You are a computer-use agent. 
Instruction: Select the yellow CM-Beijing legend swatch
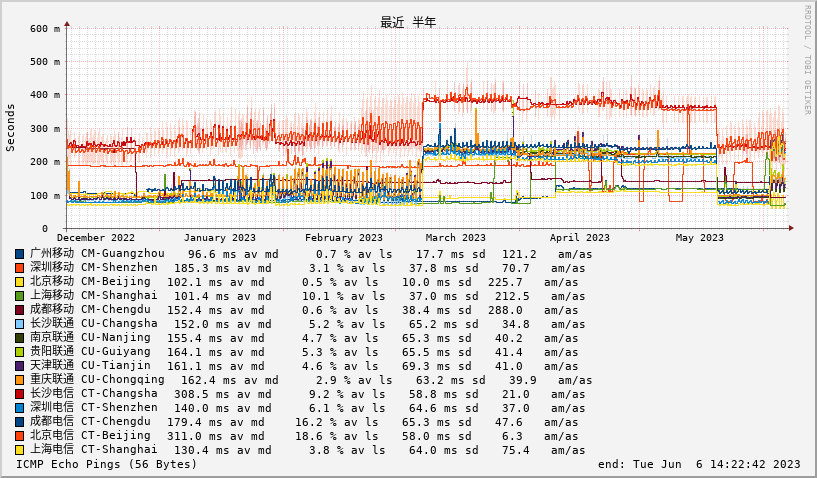(x=20, y=282)
